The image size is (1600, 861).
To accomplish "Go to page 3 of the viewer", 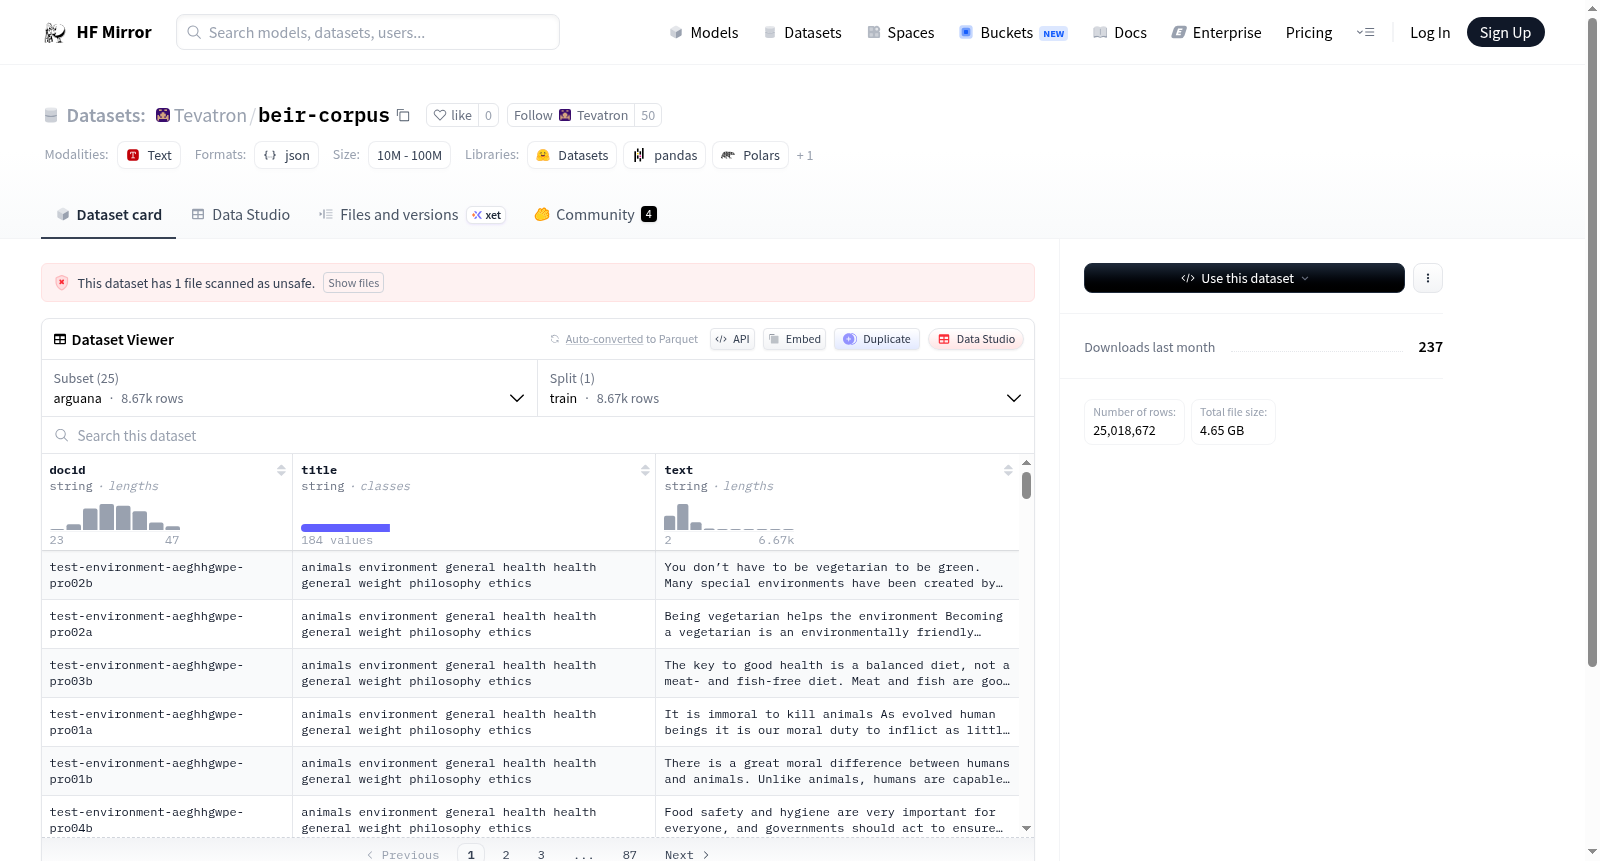I will 541,854.
